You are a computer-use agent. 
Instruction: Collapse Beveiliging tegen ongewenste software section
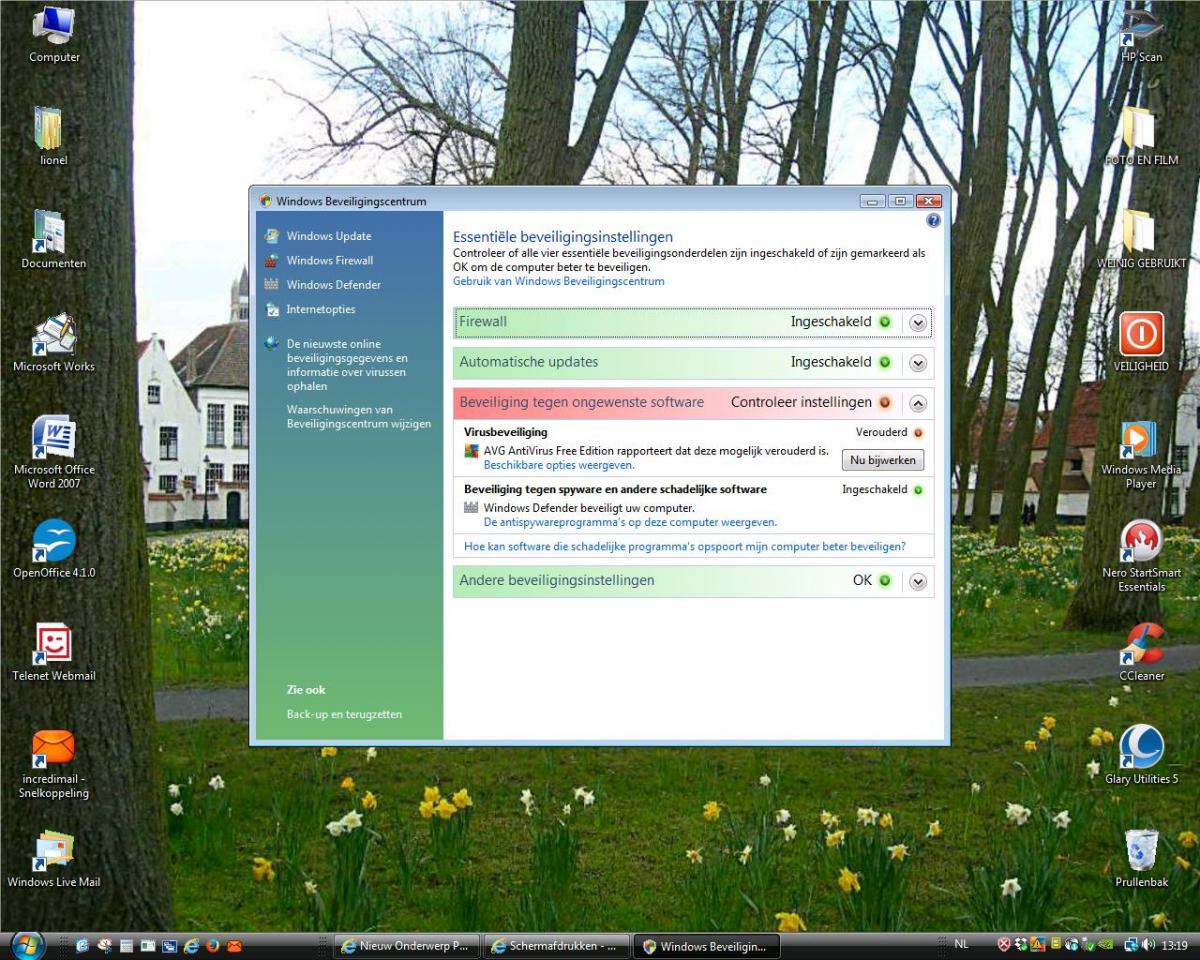918,403
